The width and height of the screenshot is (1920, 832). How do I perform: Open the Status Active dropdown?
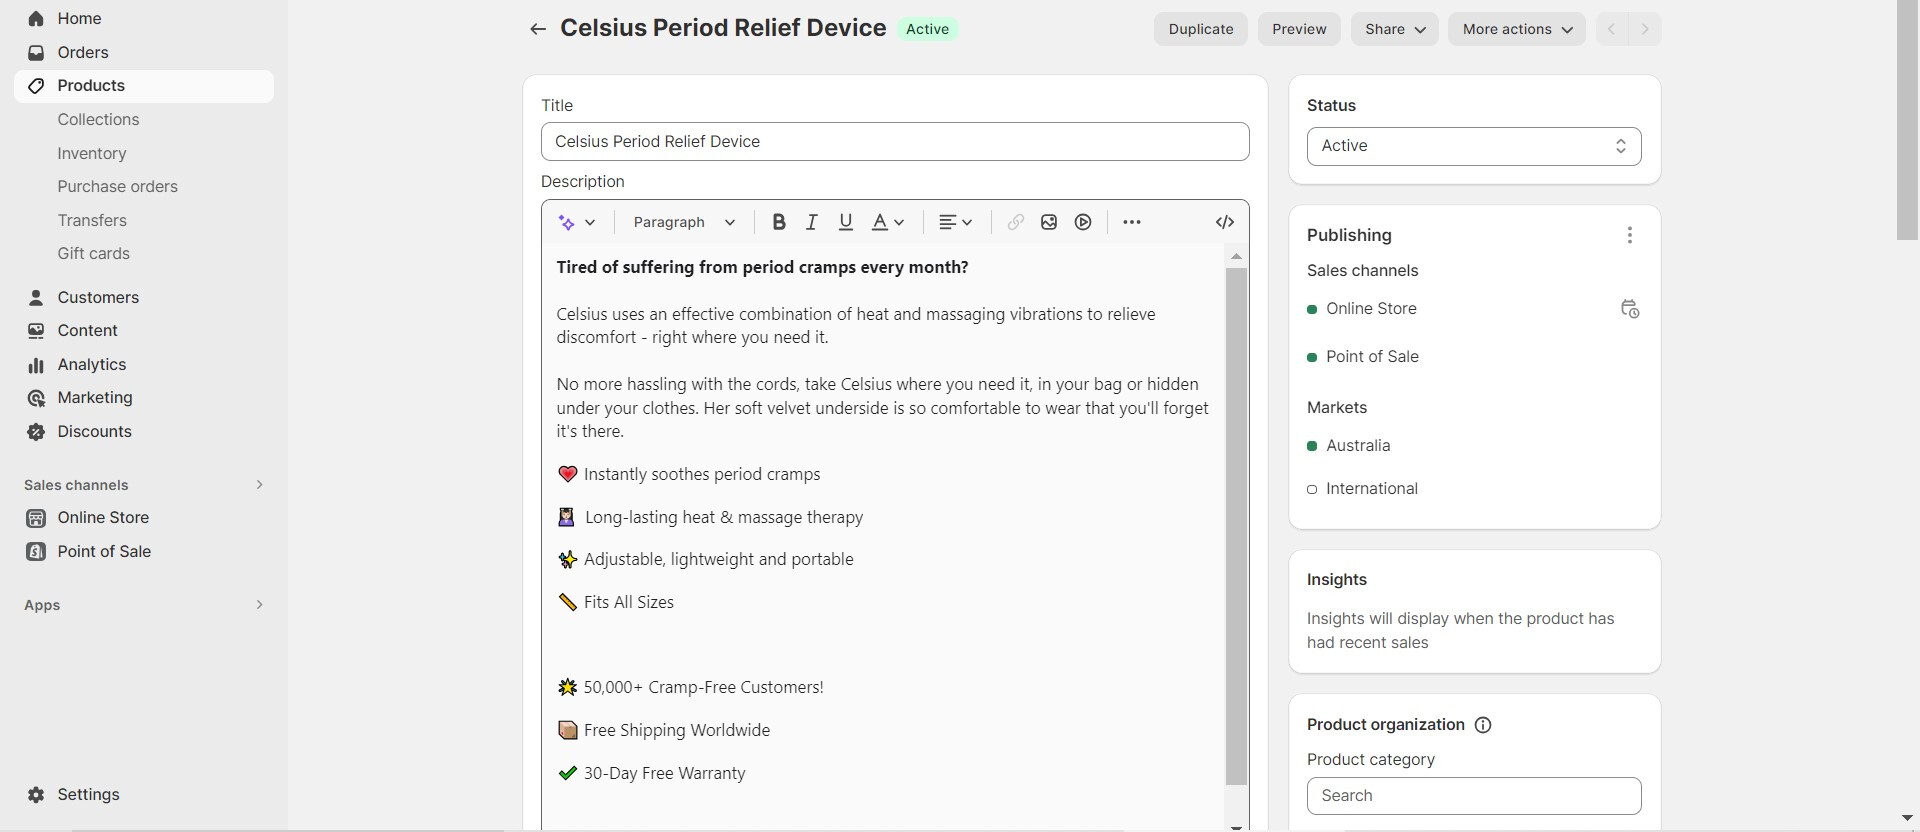click(x=1473, y=146)
